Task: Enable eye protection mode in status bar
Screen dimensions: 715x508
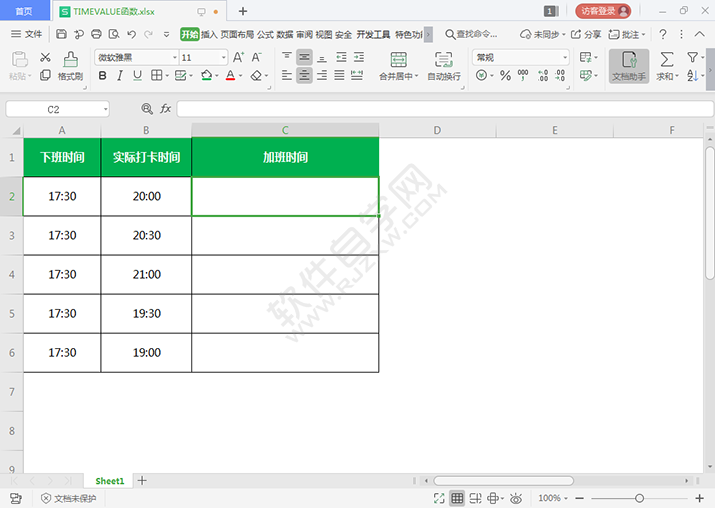Action: coord(516,498)
